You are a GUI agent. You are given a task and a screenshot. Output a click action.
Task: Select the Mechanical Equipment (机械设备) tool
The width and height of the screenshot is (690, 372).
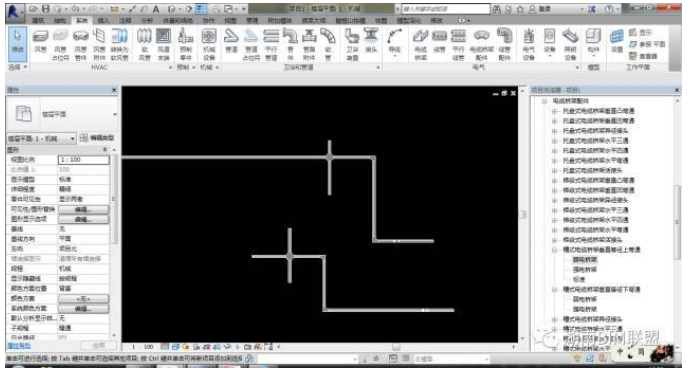[x=209, y=44]
